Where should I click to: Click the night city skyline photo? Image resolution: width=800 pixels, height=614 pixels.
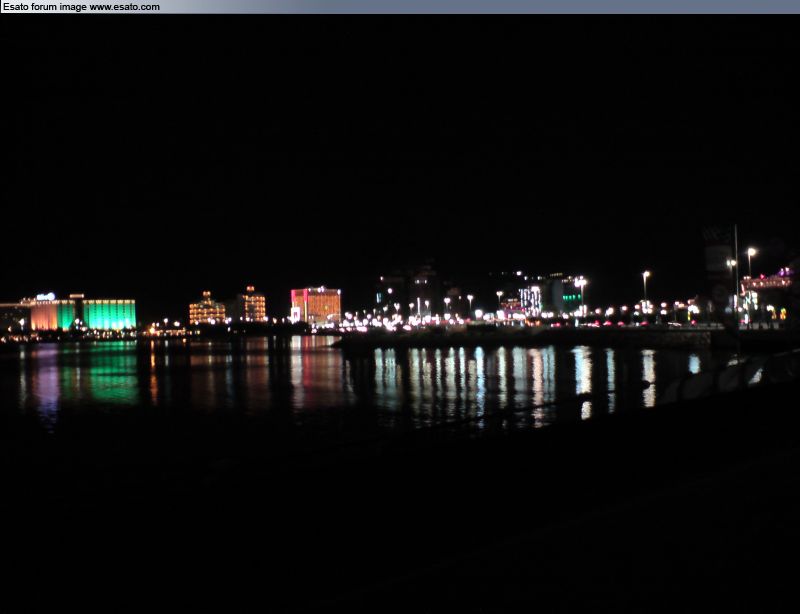[400, 314]
